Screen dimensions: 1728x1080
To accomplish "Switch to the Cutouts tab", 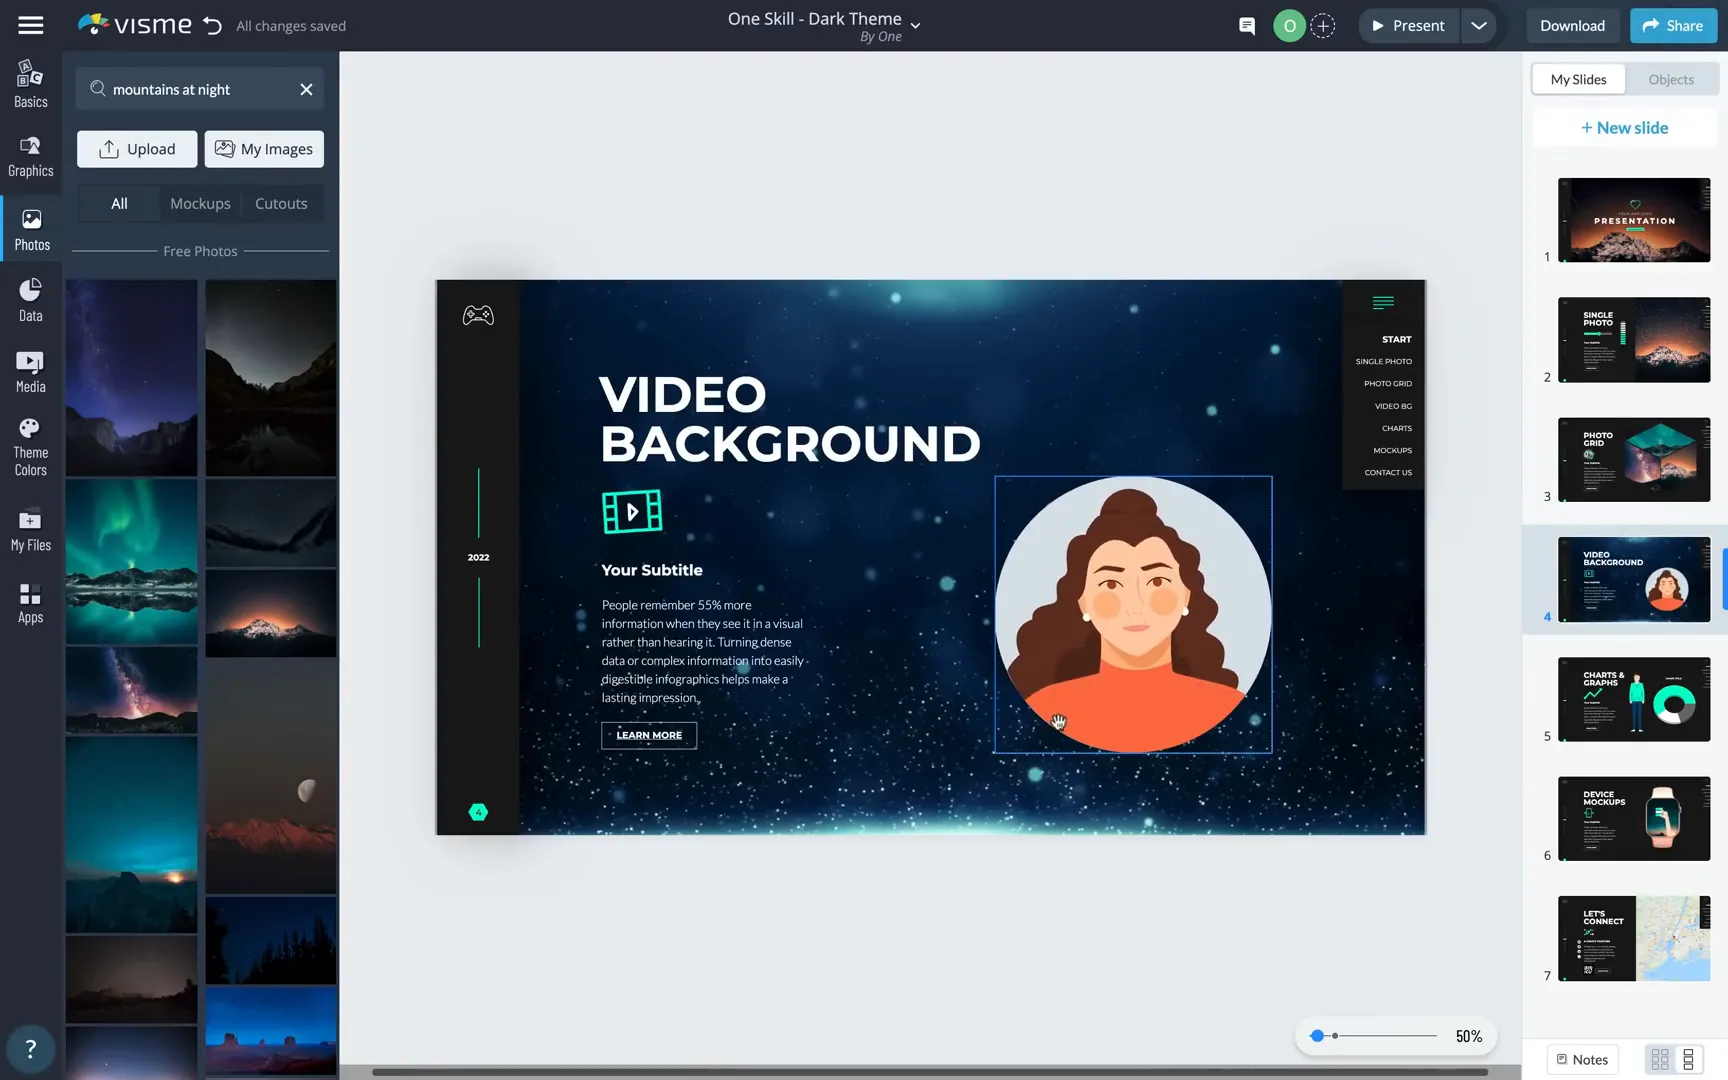I will point(281,203).
